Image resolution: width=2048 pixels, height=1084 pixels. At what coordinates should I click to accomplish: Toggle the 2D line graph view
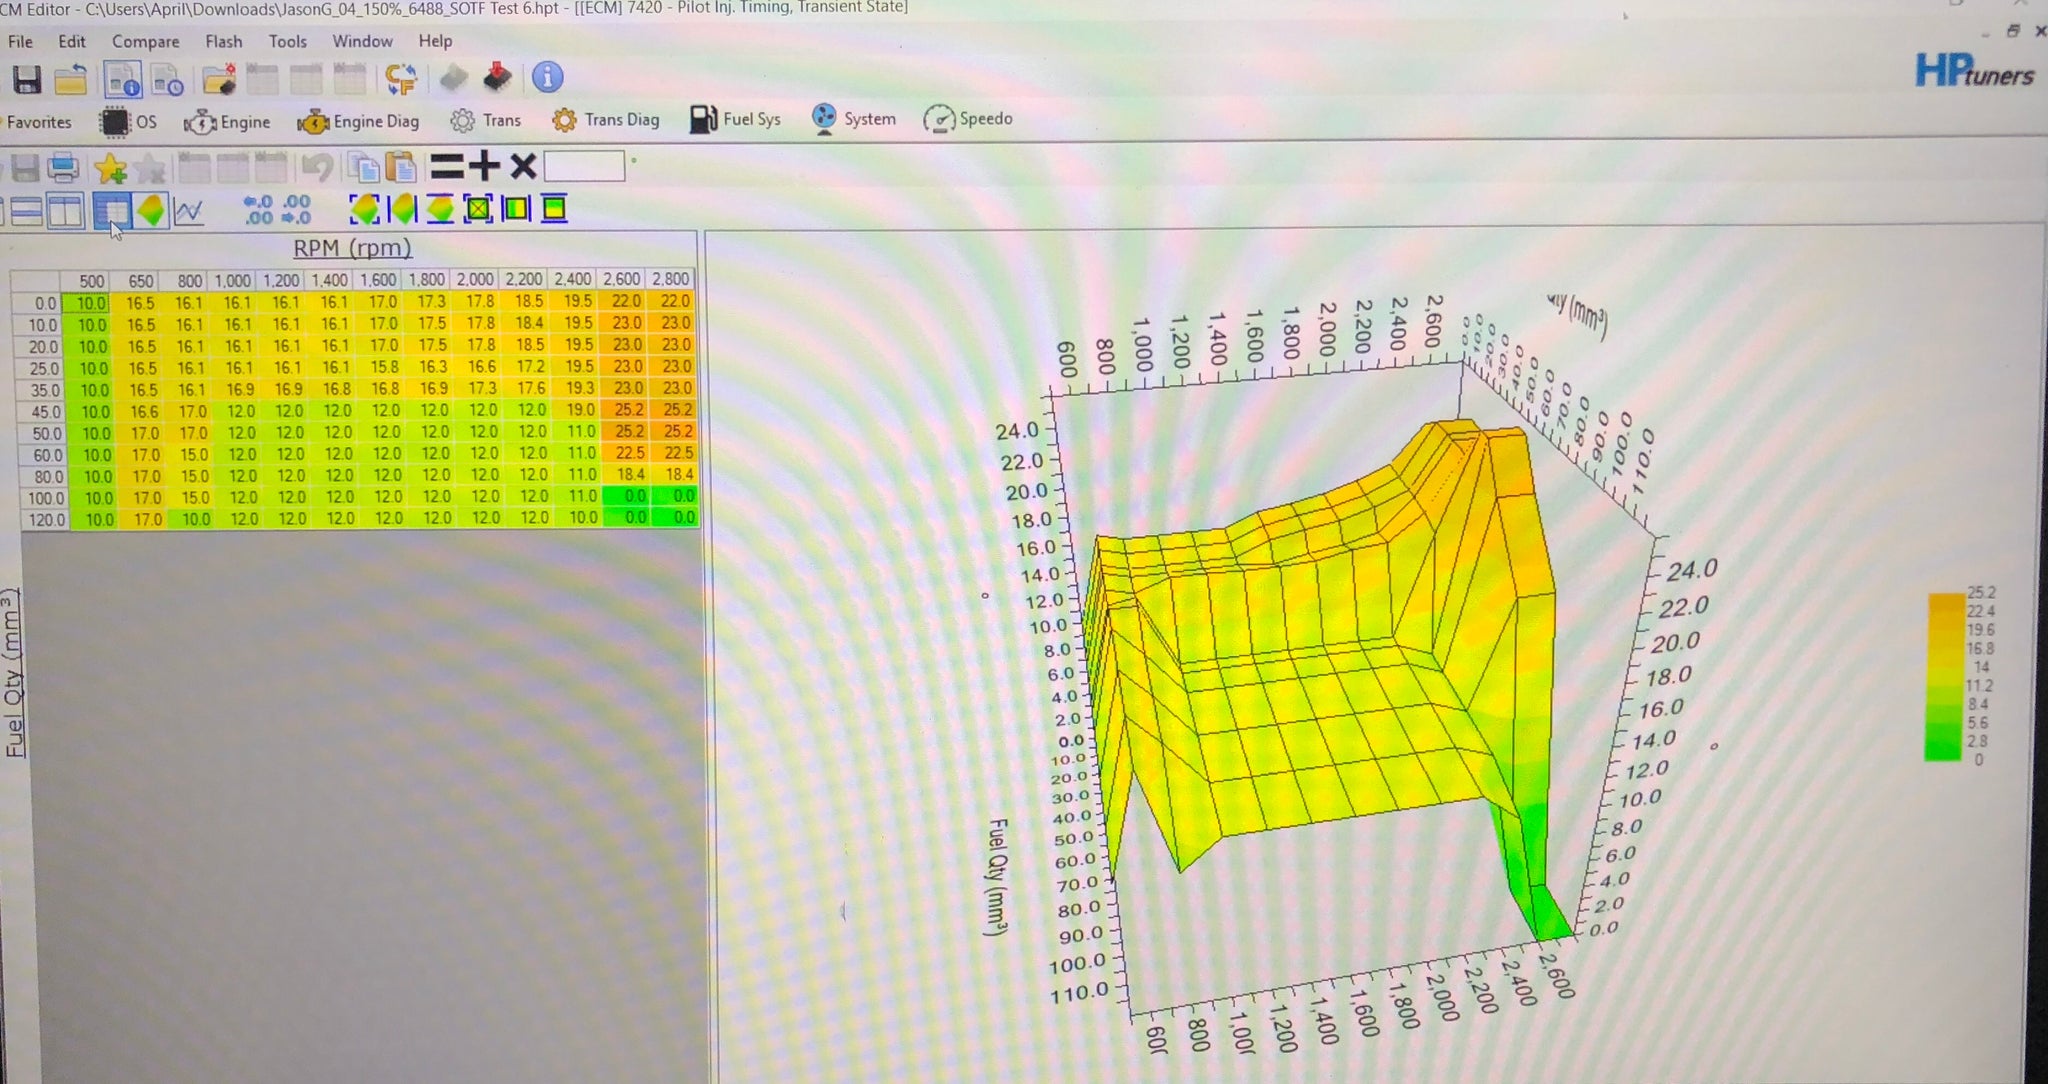188,210
